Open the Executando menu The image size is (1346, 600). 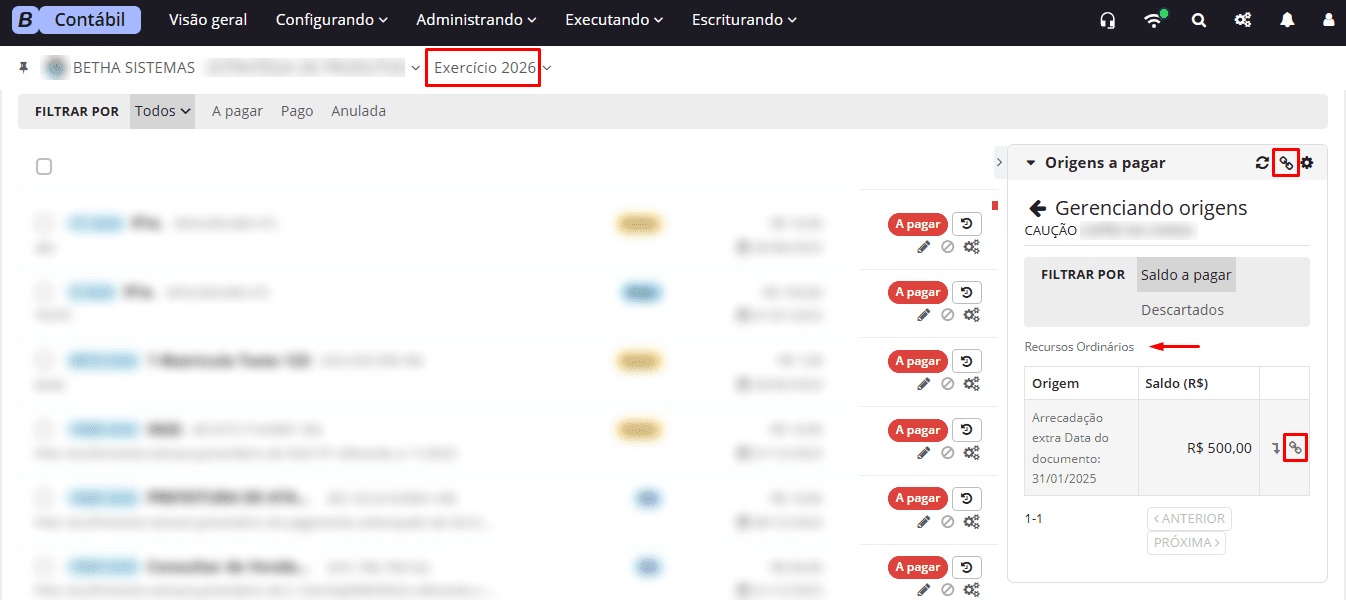613,19
